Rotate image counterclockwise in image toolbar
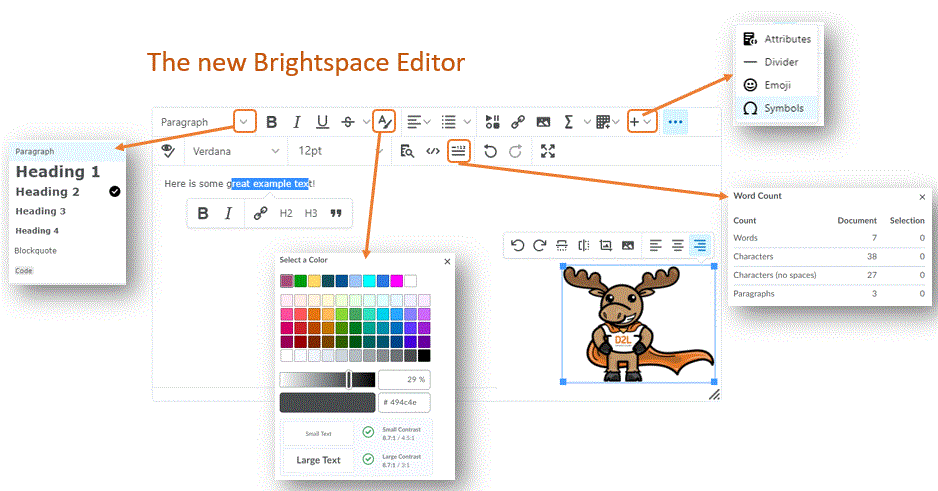This screenshot has width=938, height=491. (x=518, y=245)
